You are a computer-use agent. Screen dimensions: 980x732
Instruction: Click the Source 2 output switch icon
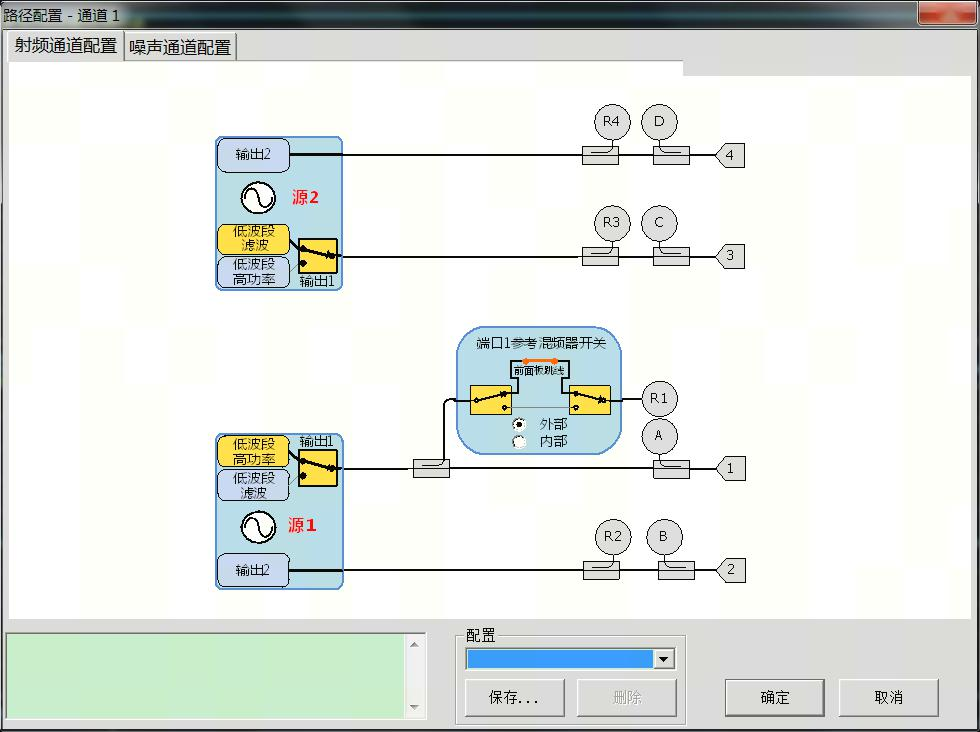[318, 256]
